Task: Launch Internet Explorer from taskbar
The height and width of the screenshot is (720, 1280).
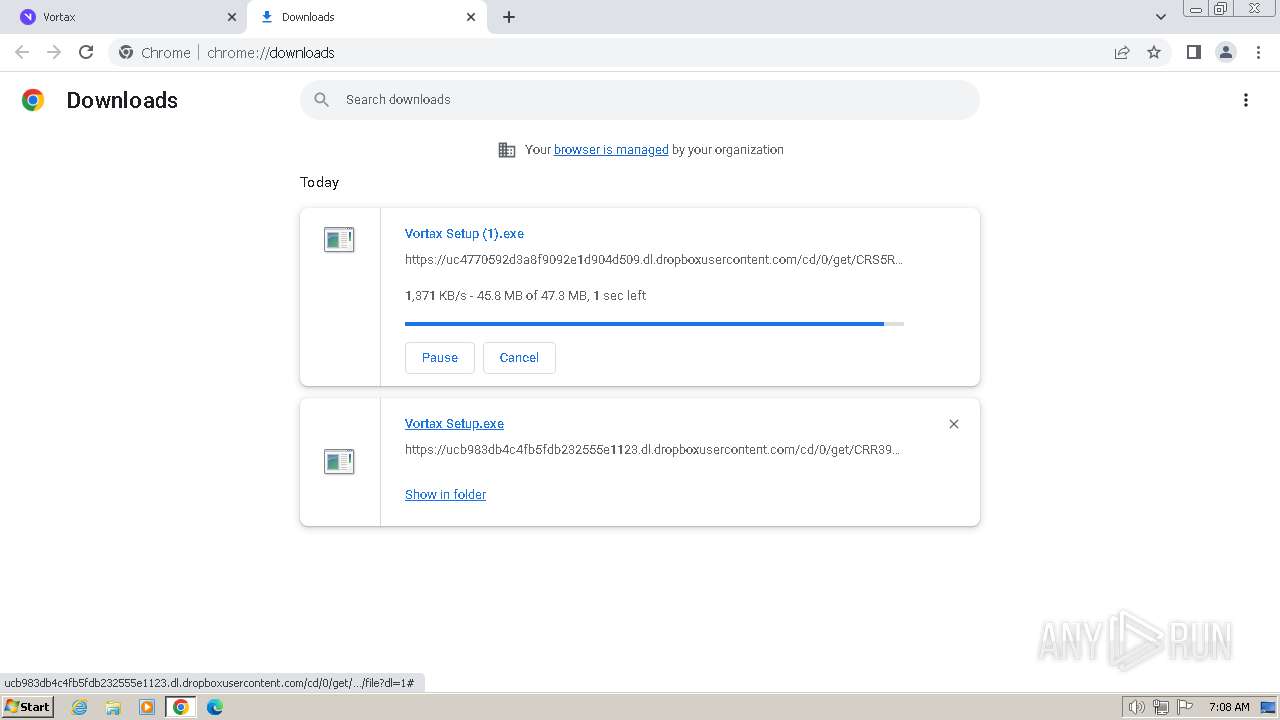Action: (80, 707)
